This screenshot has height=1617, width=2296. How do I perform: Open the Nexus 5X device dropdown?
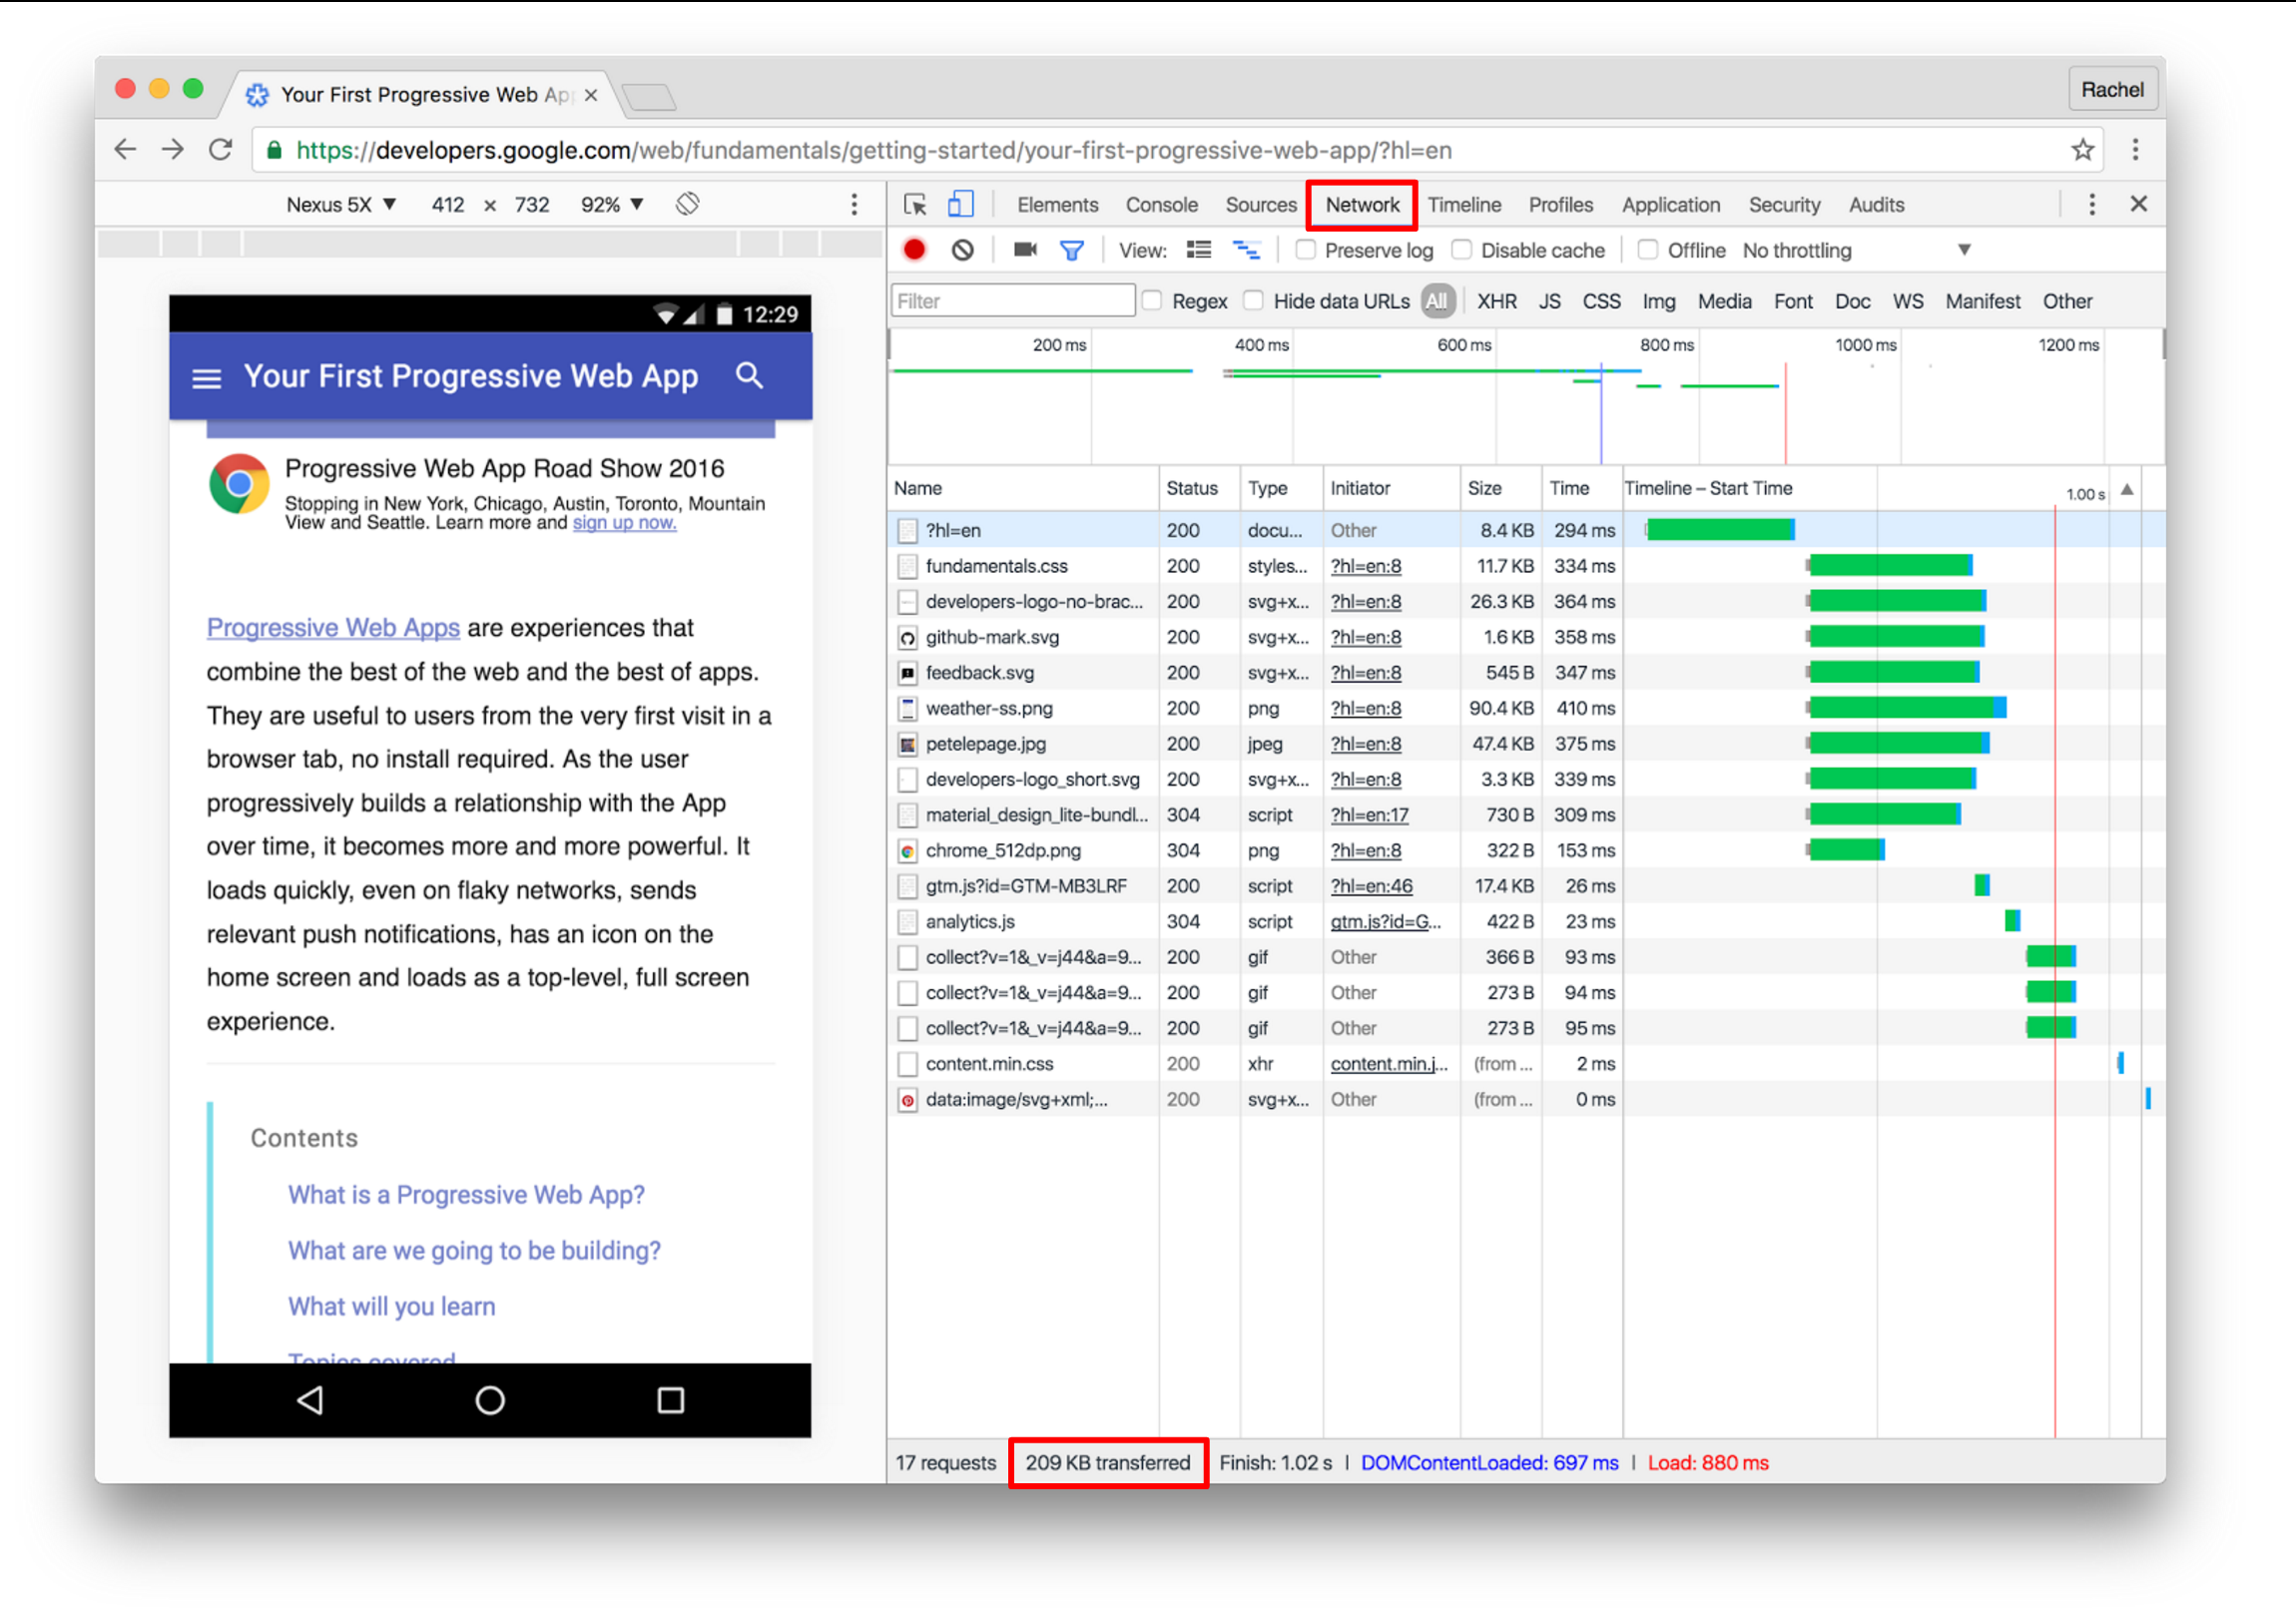tap(341, 204)
